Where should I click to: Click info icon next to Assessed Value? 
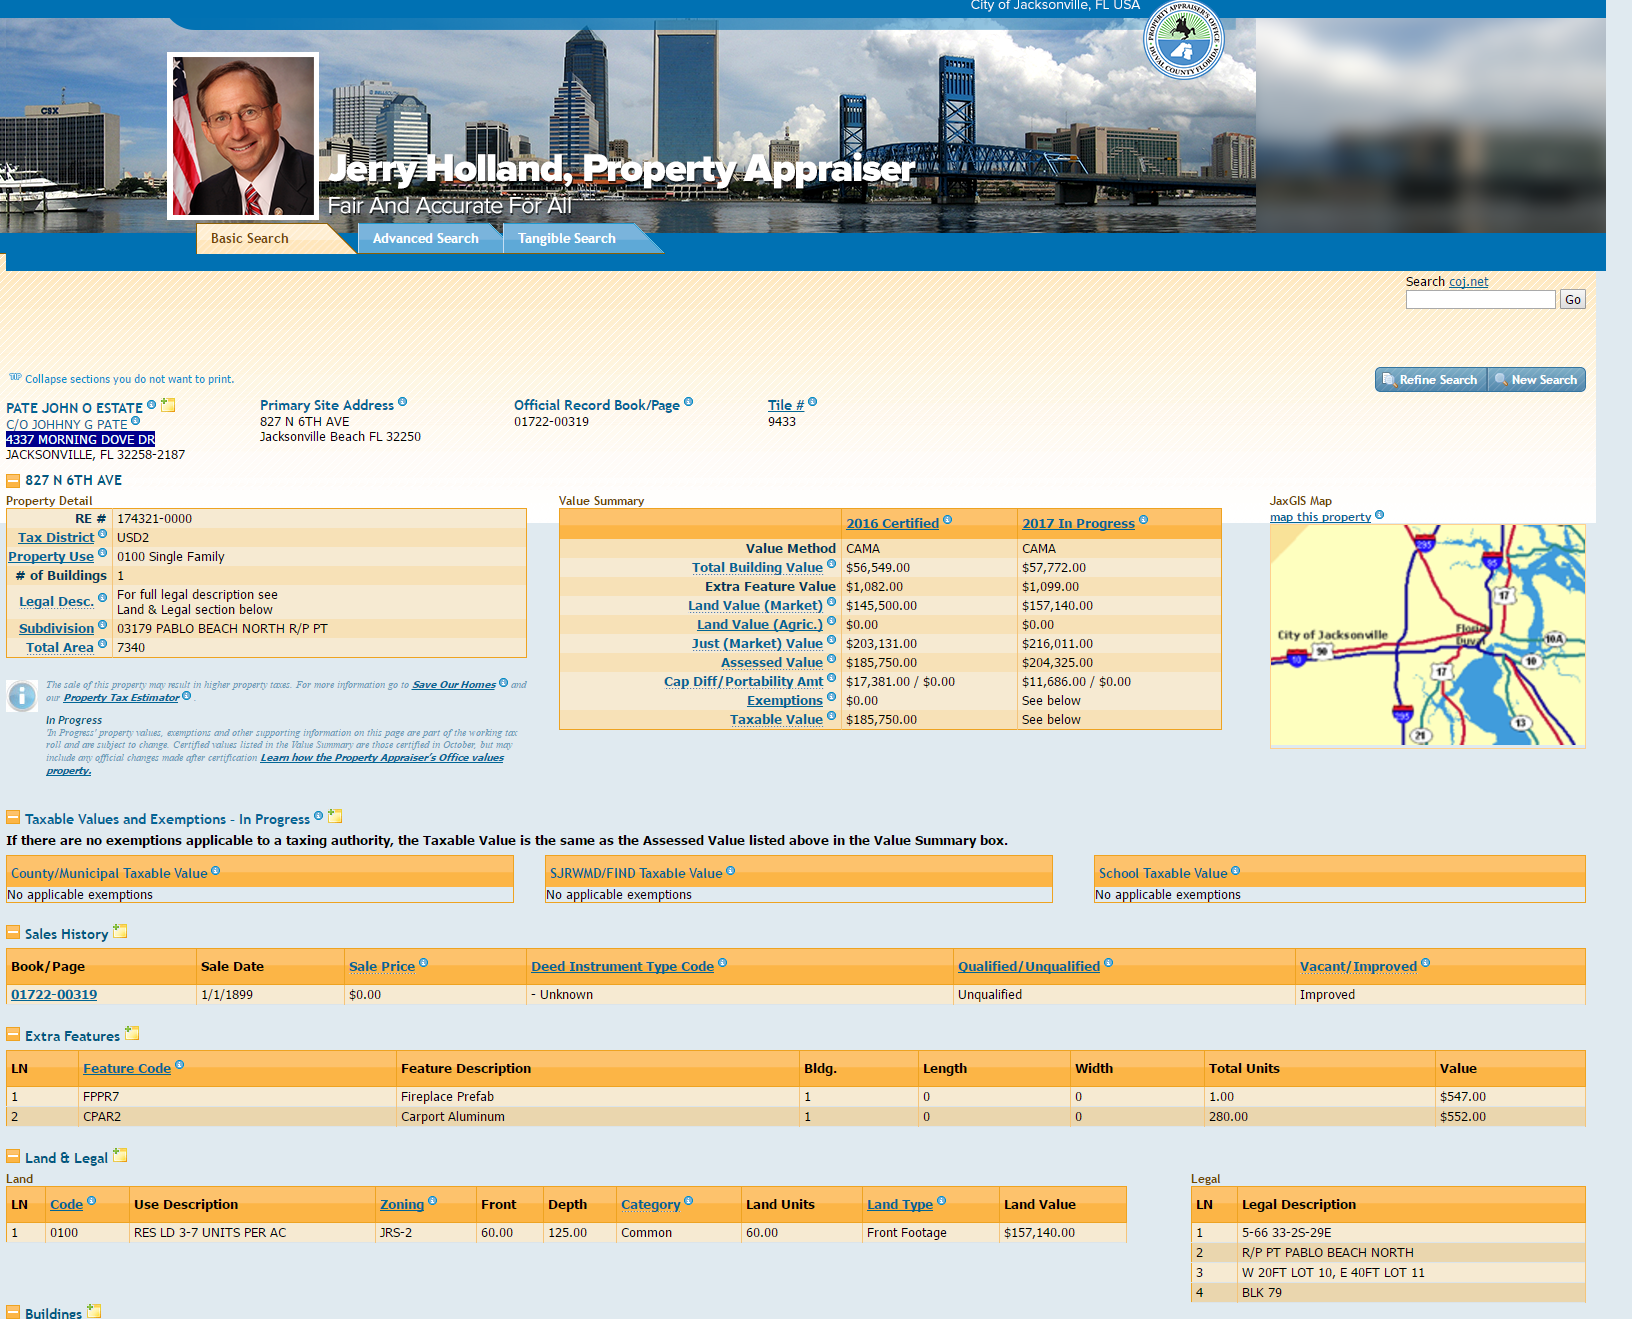[x=831, y=659]
